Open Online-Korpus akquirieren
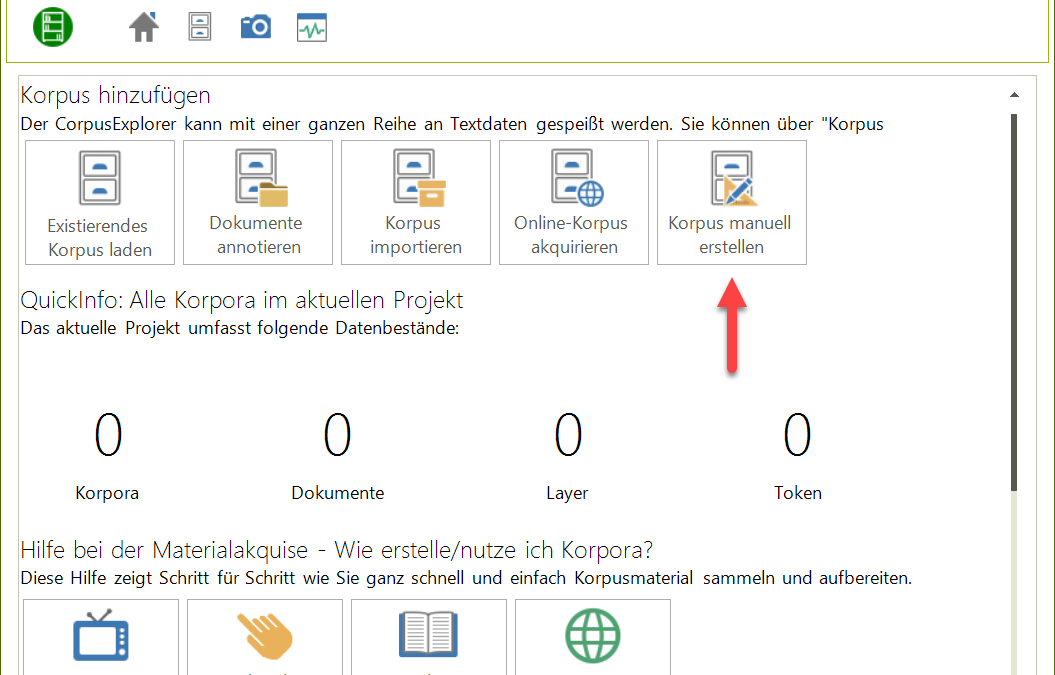Screen dimensions: 1055x675 [574, 202]
